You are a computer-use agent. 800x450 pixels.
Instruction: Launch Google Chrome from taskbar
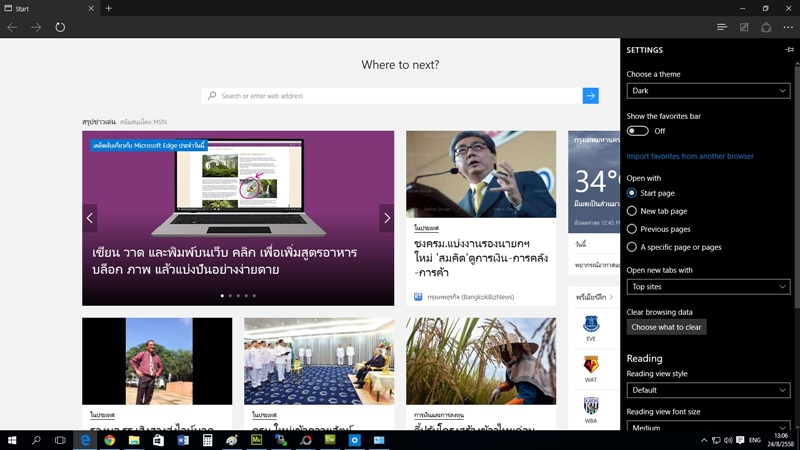pos(109,440)
